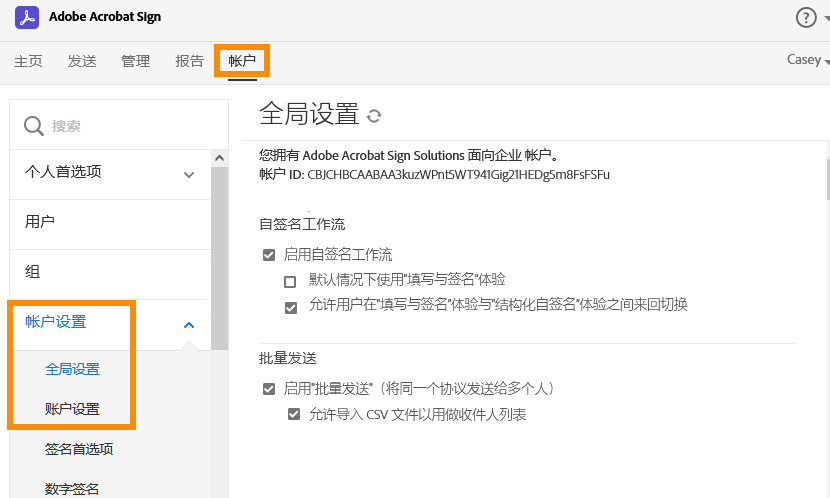The height and width of the screenshot is (498, 830).
Task: Click the sidebar scrollbar thumb
Action: (220, 259)
